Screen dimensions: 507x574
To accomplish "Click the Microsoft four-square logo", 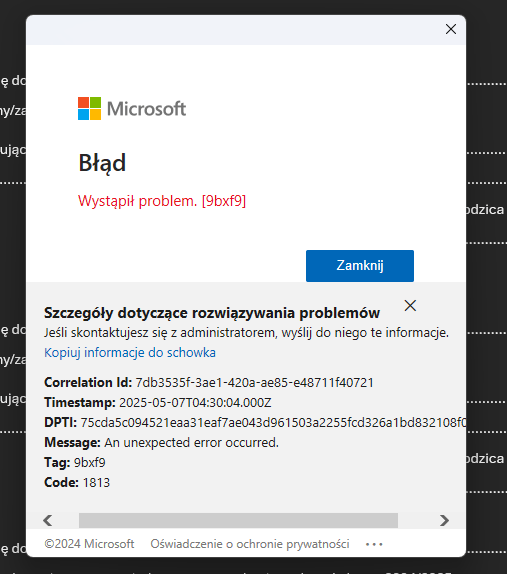I will [89, 108].
